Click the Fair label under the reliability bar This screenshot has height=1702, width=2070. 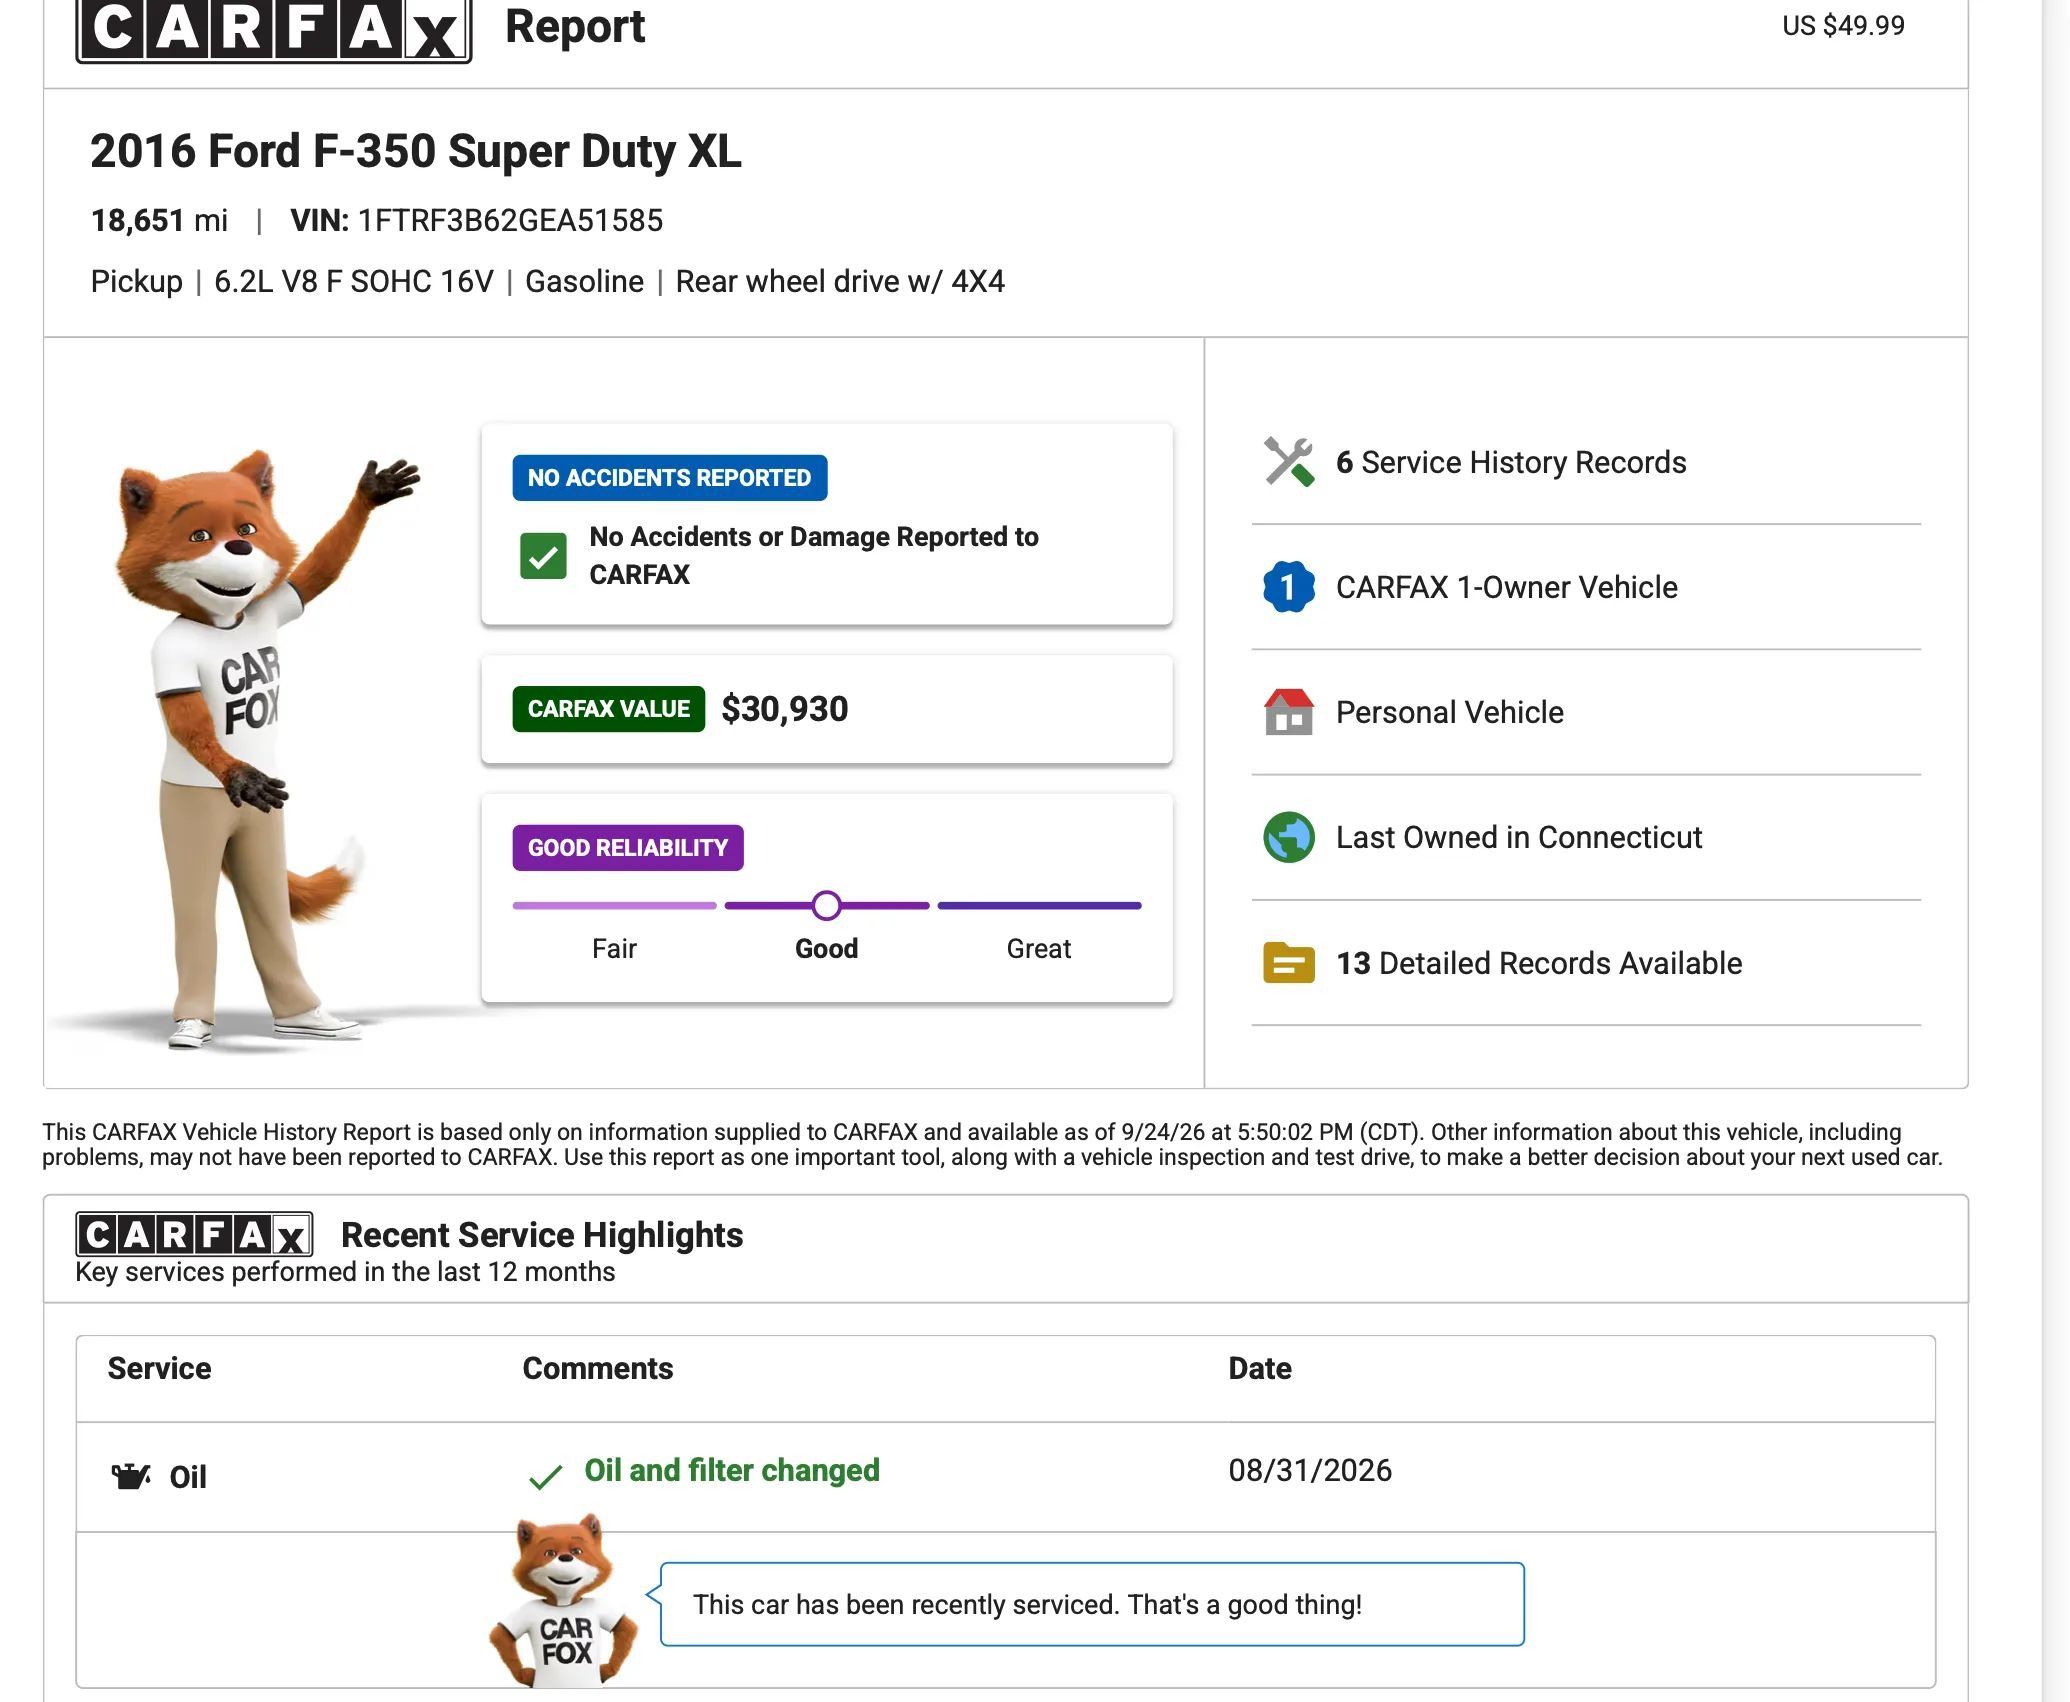pyautogui.click(x=614, y=948)
